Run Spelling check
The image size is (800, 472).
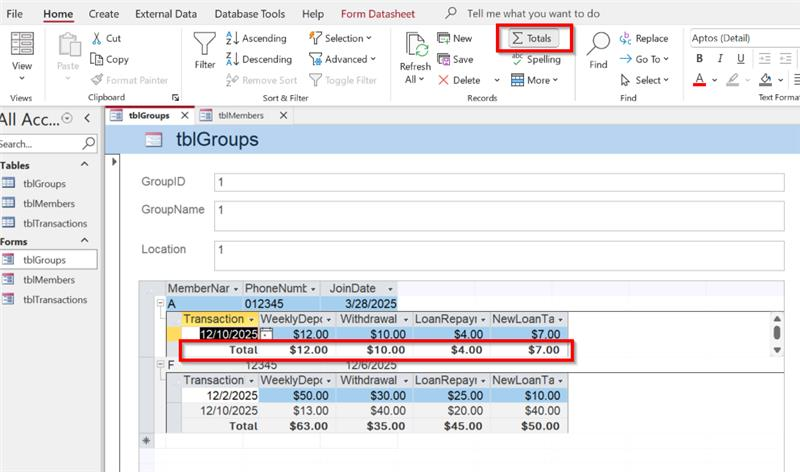536,59
